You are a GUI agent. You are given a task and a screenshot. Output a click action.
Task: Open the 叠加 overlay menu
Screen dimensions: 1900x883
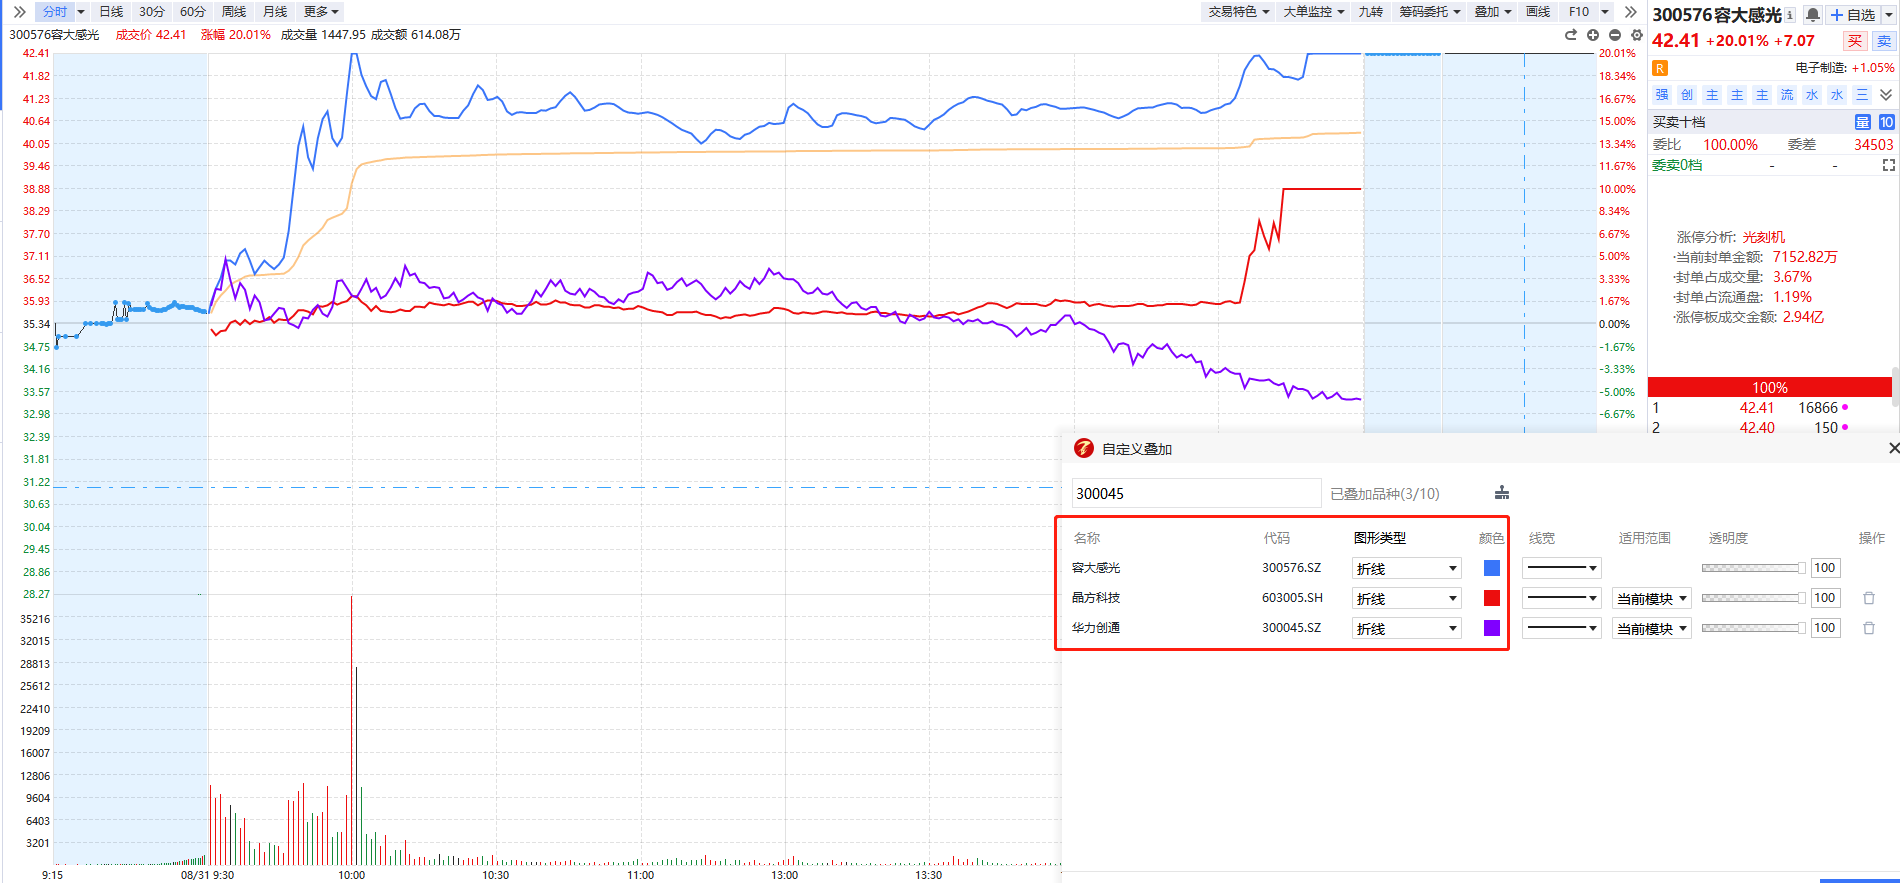[x=1492, y=12]
